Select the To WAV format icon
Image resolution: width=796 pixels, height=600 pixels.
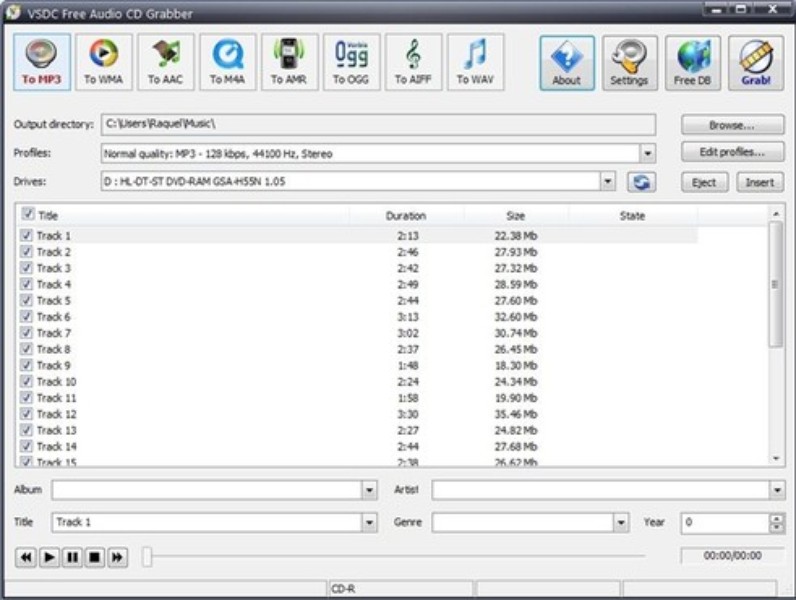coord(475,62)
